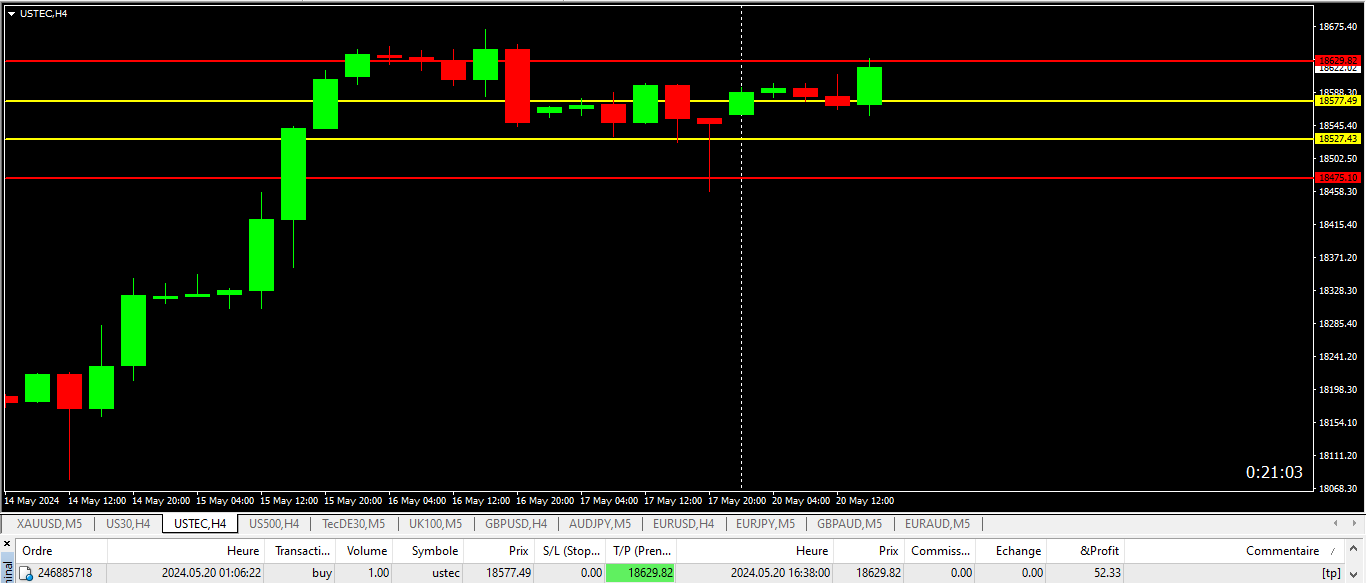Click the yellow price label 18527.43

[1338, 139]
